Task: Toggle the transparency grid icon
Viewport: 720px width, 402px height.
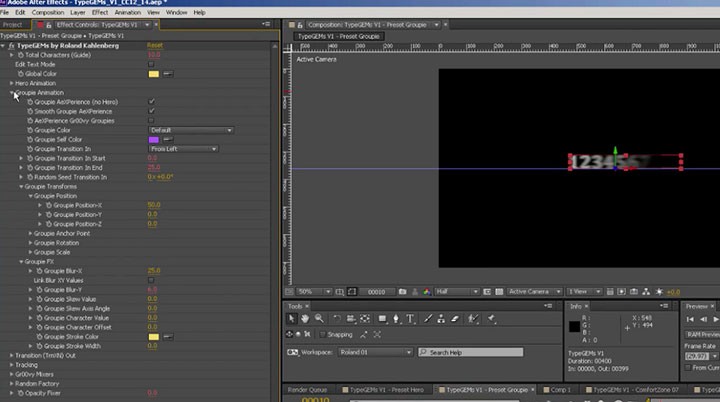Action: [499, 292]
